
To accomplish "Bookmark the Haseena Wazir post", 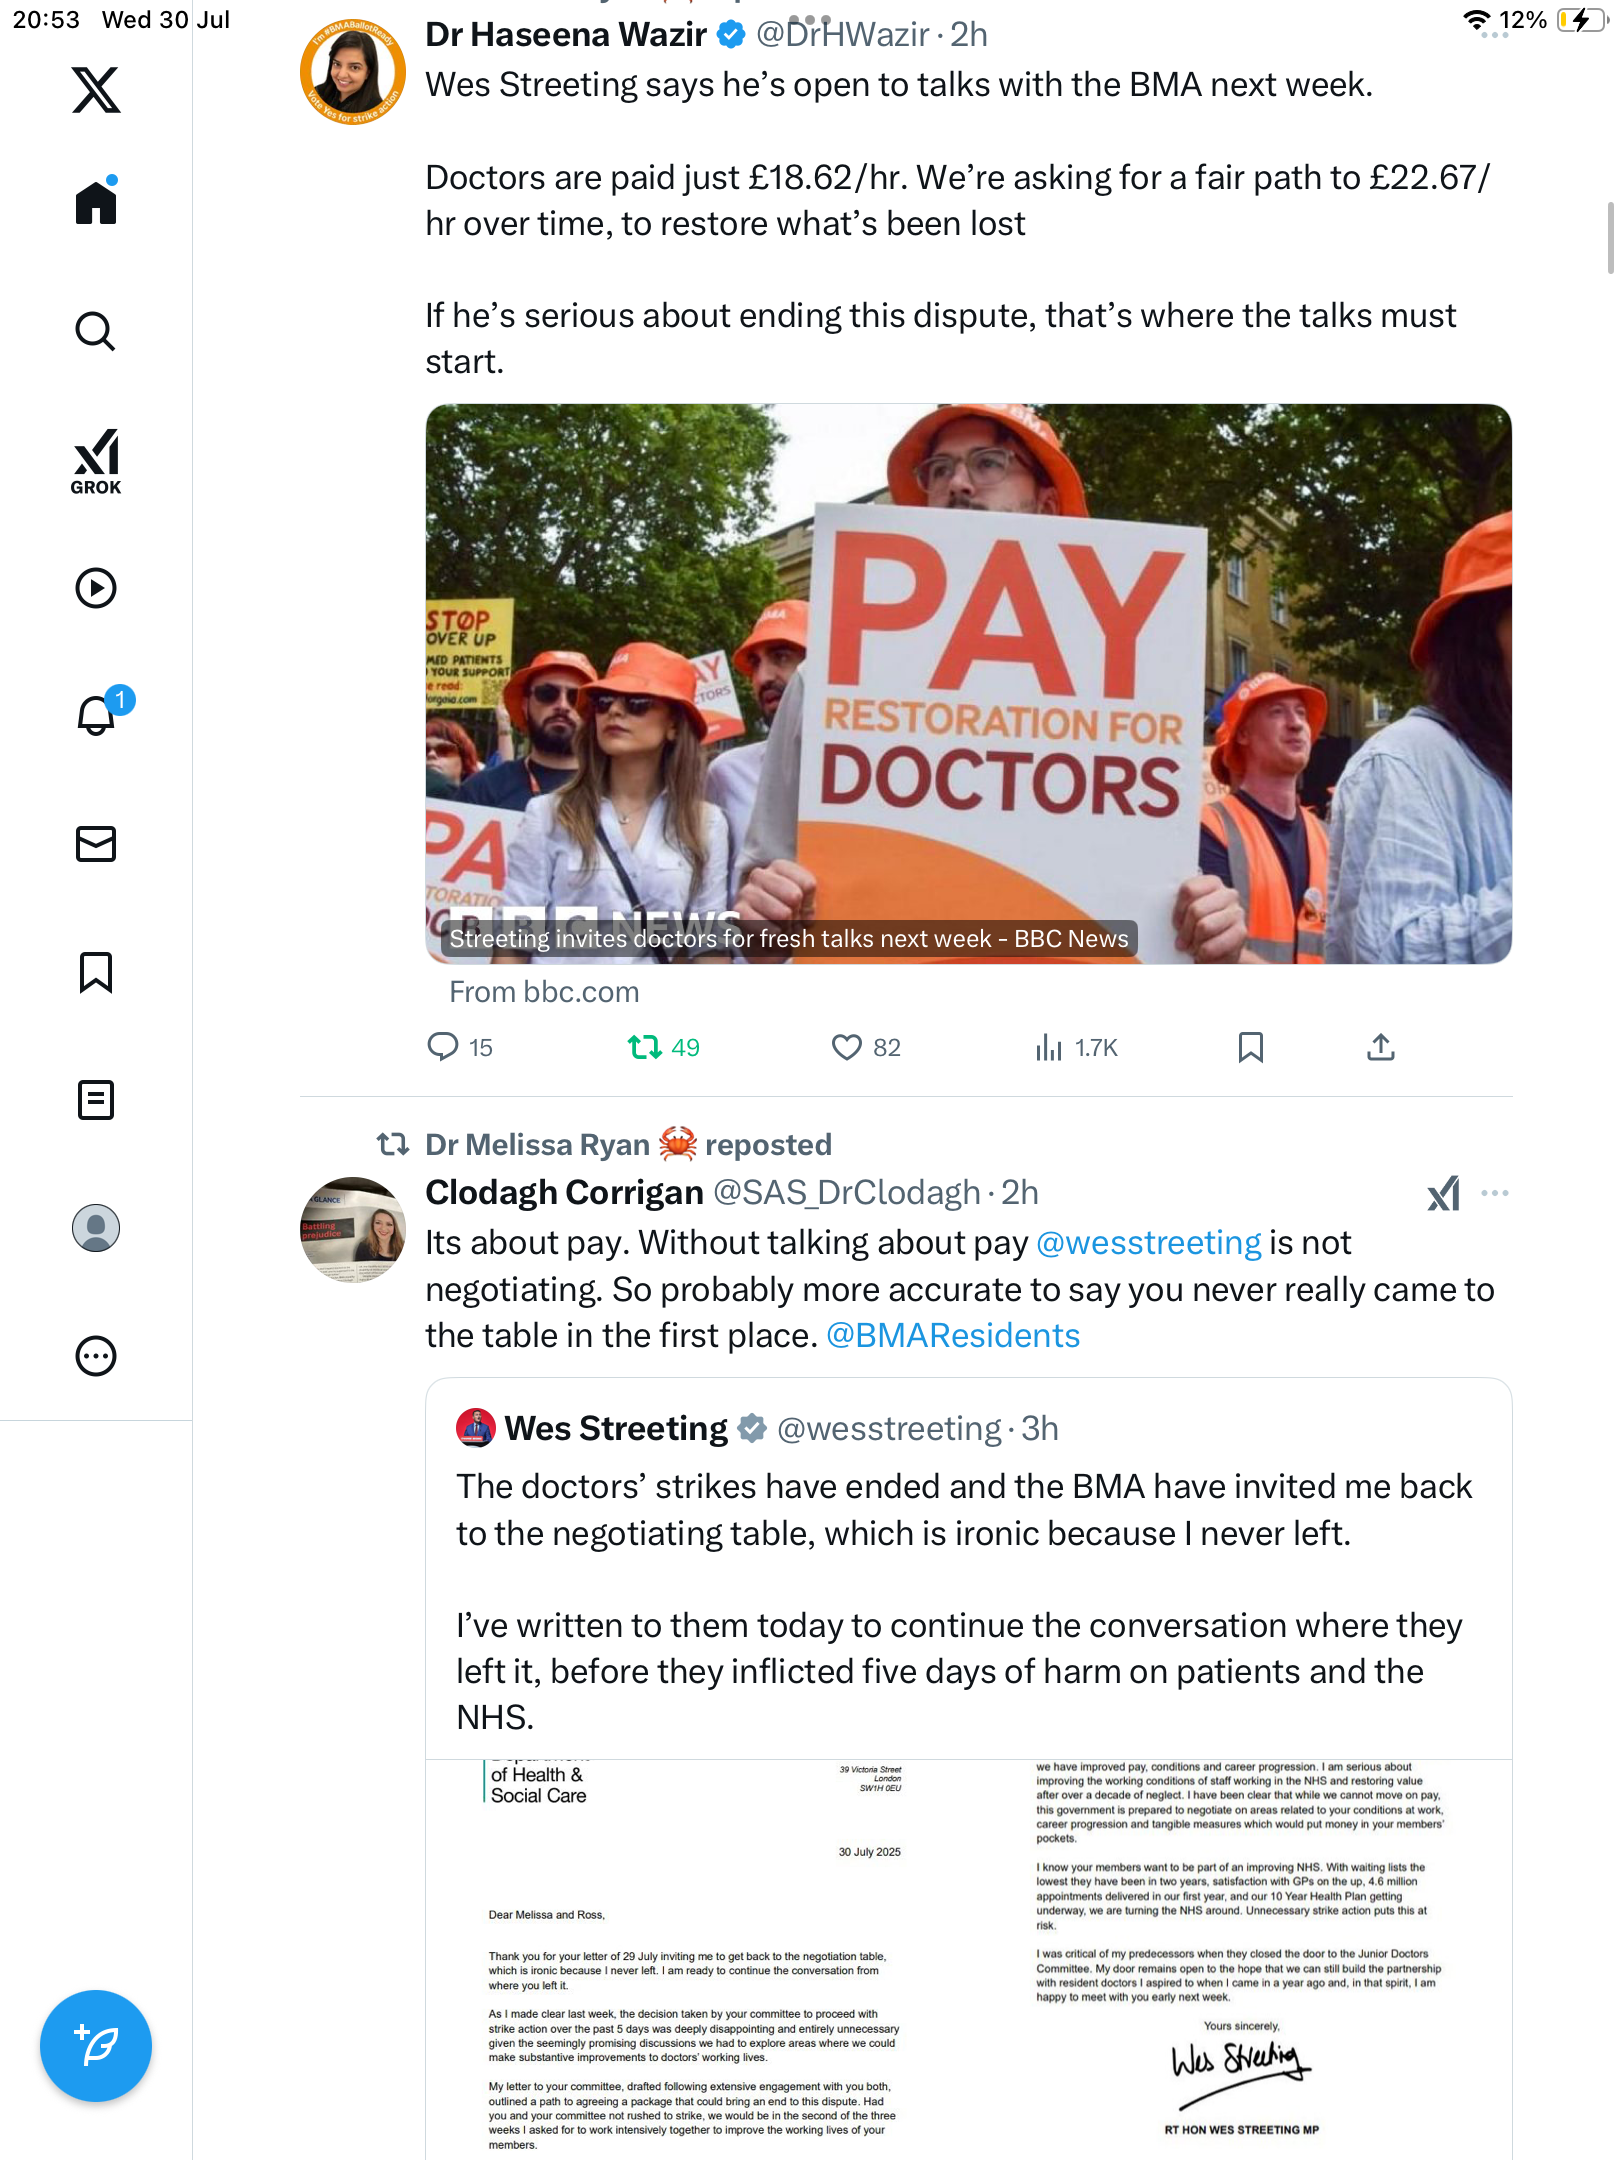I will (1250, 1047).
